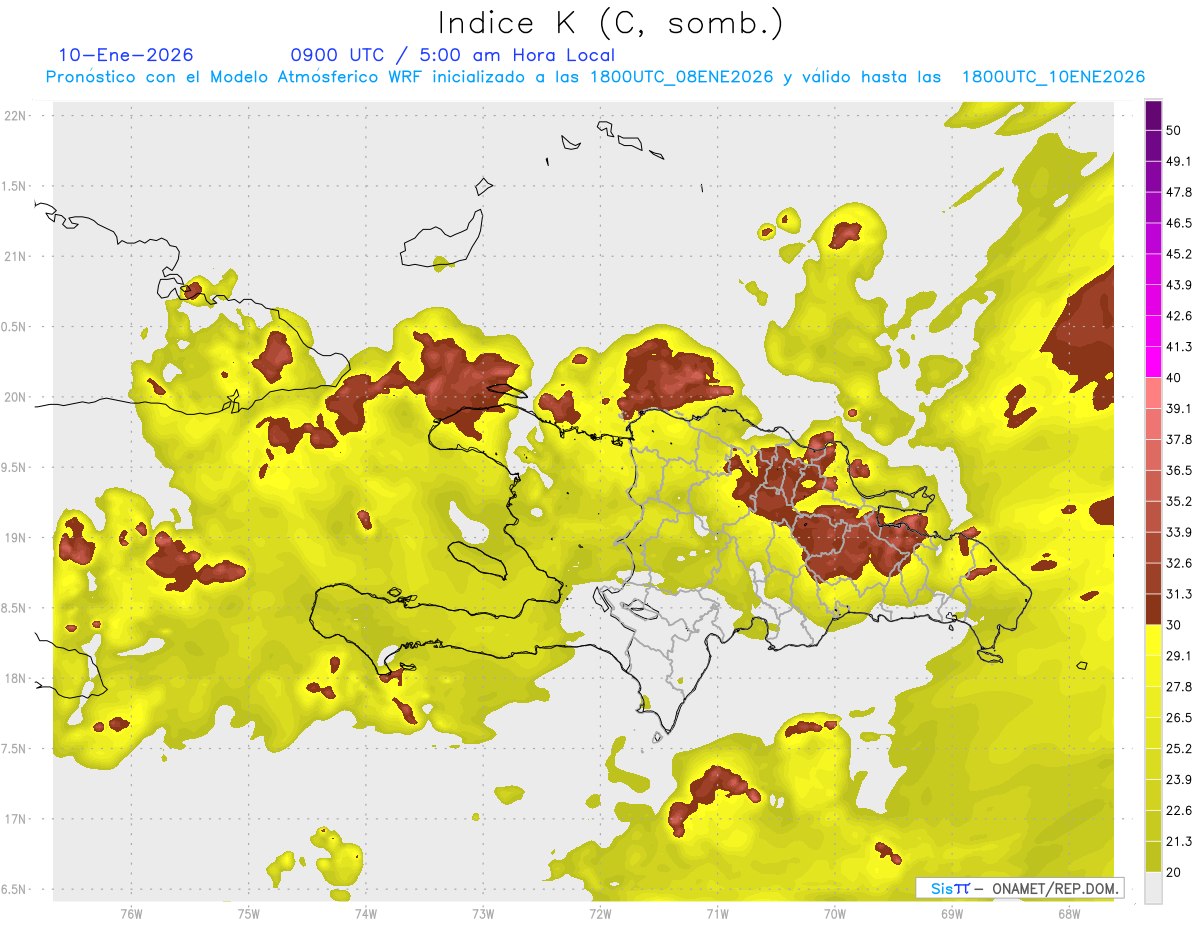Screen dimensions: 1200x927
Task: Click the words "Modelo Atmosferico WRF" in the subtitle
Action: tap(302, 77)
